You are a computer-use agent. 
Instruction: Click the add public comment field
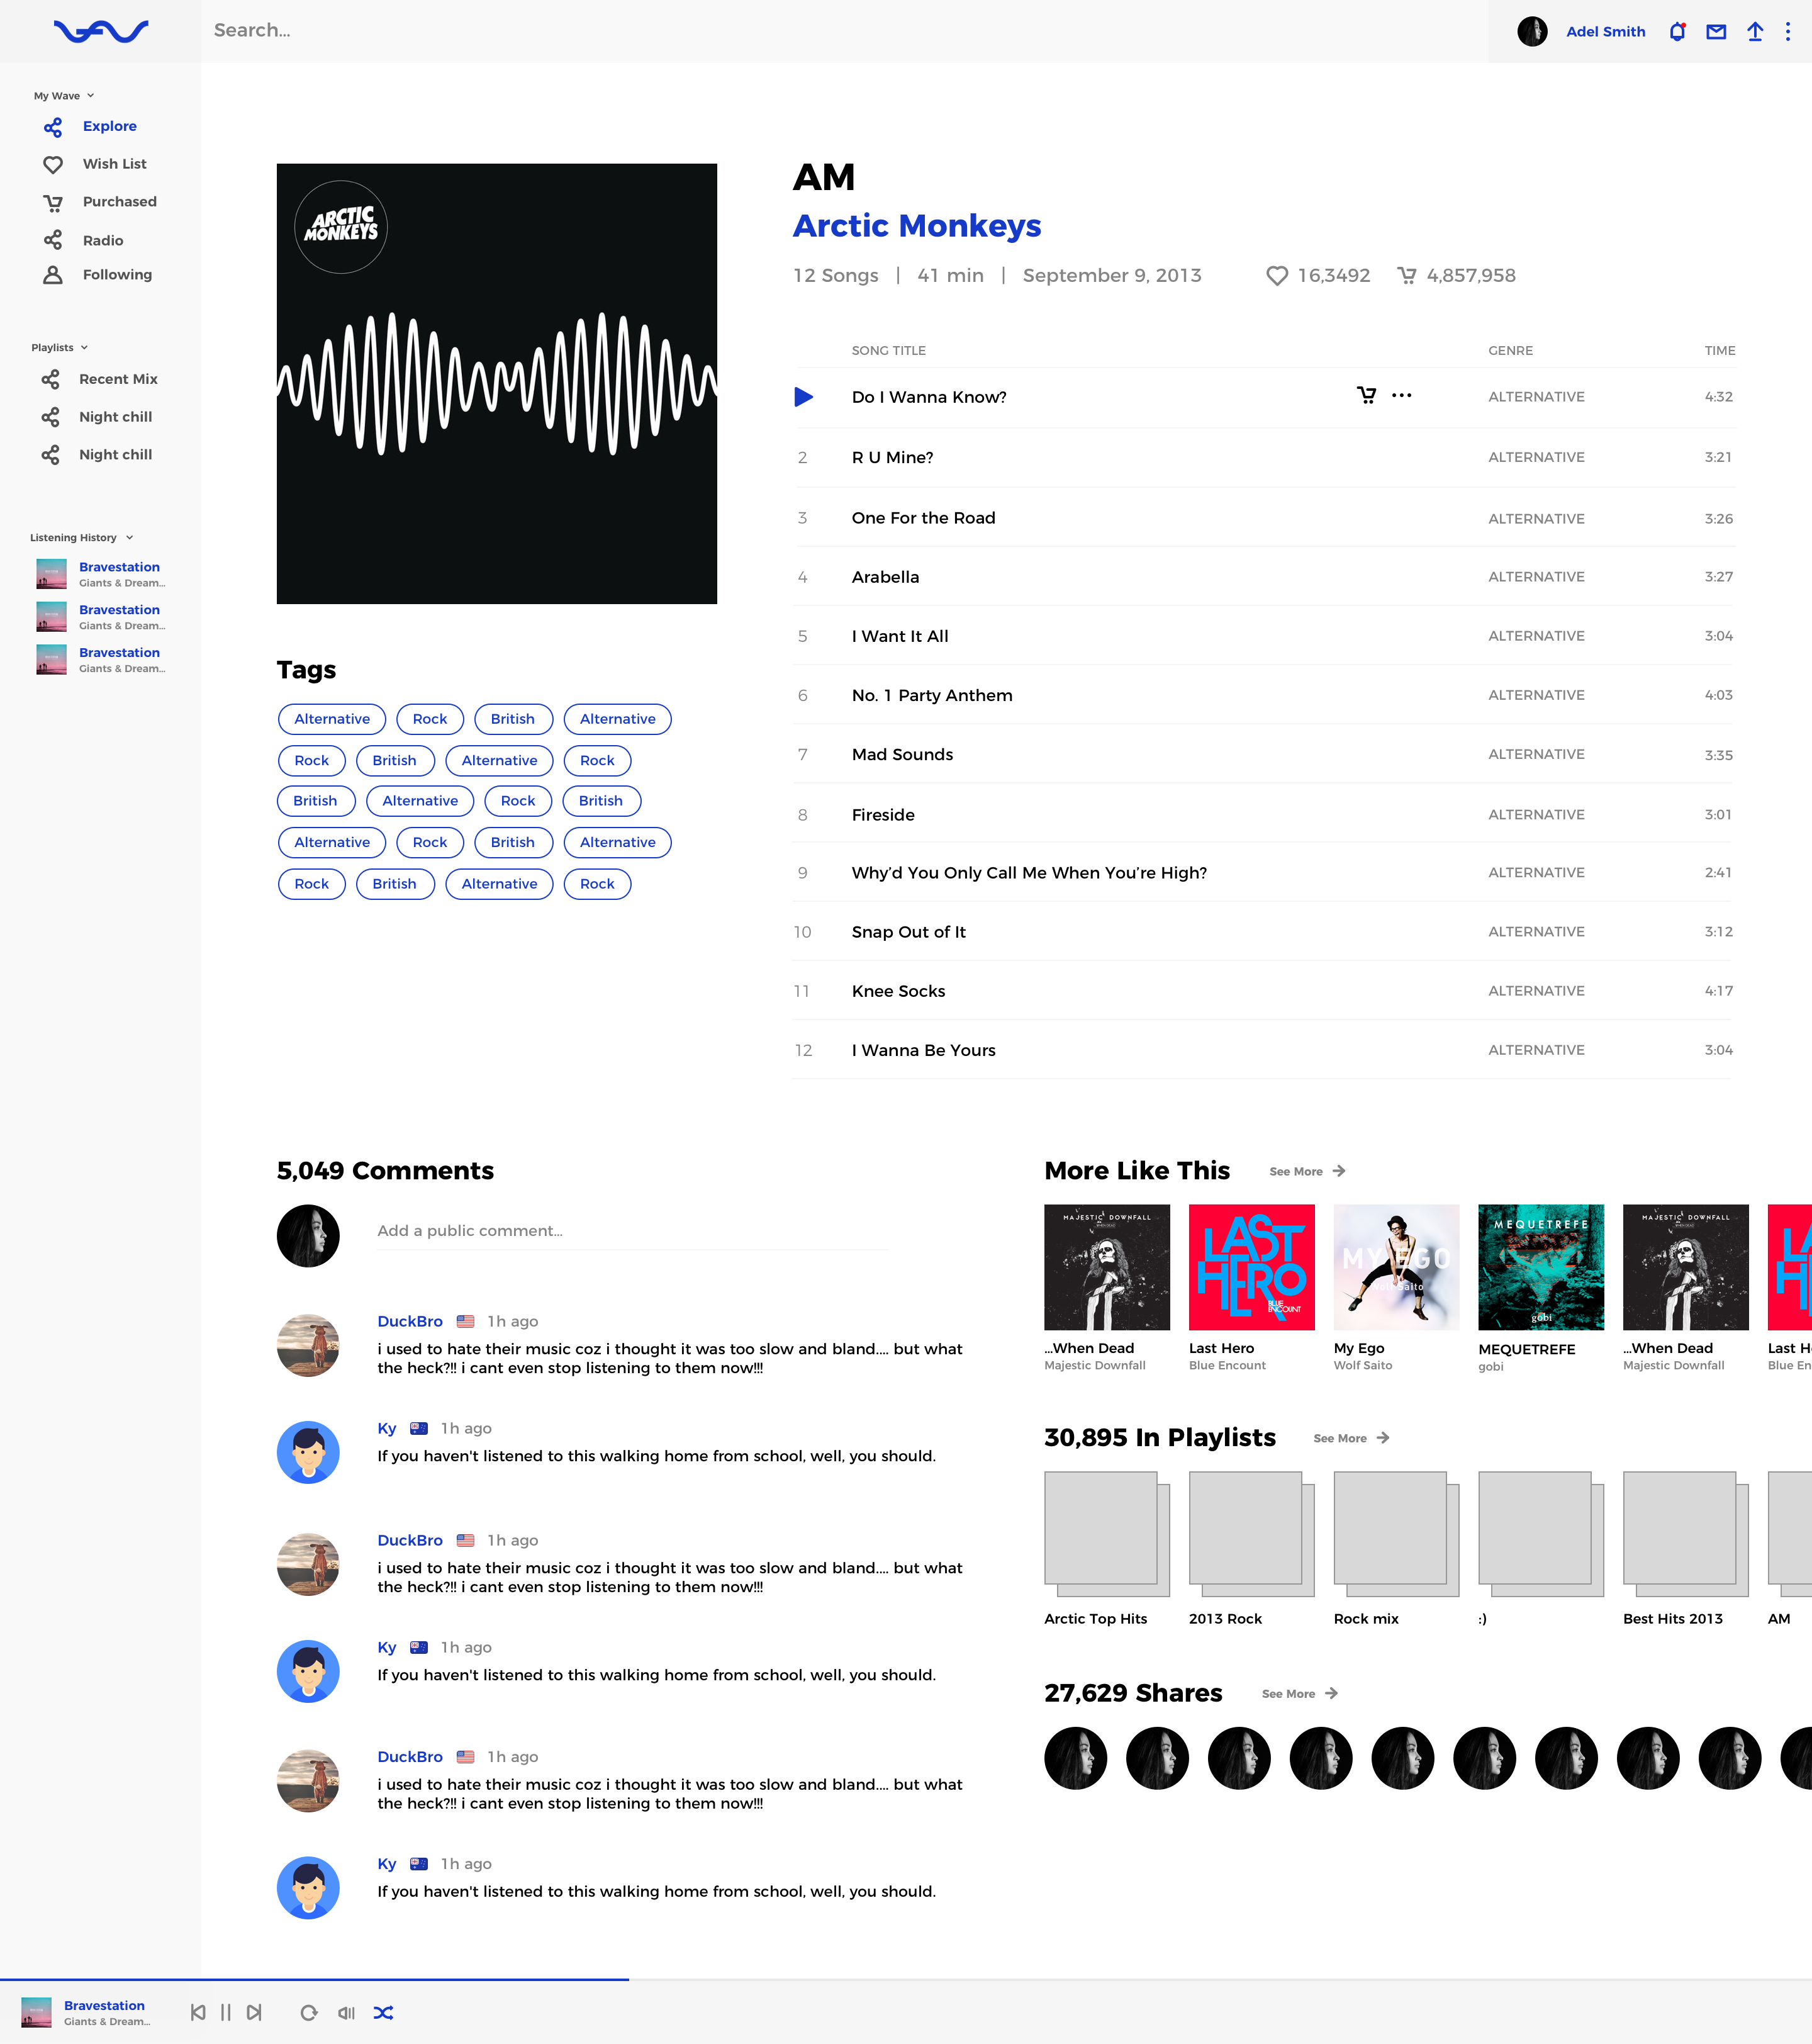(630, 1231)
